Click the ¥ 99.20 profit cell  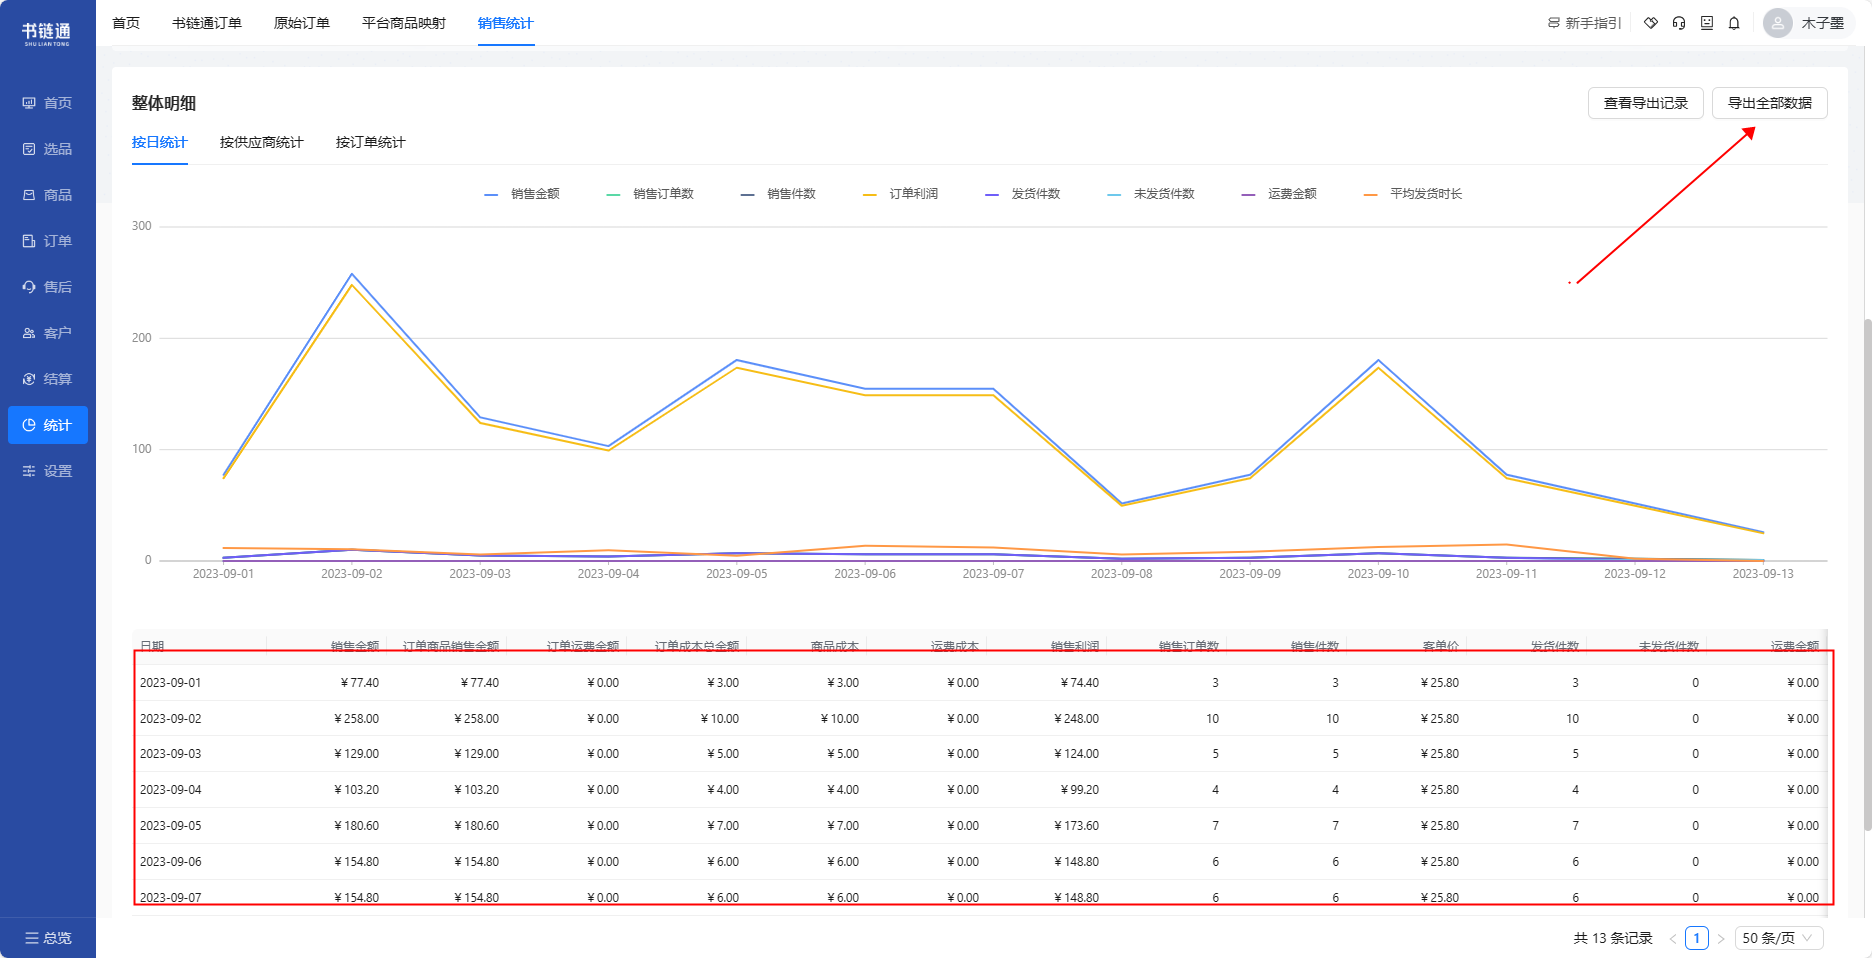pos(1079,790)
